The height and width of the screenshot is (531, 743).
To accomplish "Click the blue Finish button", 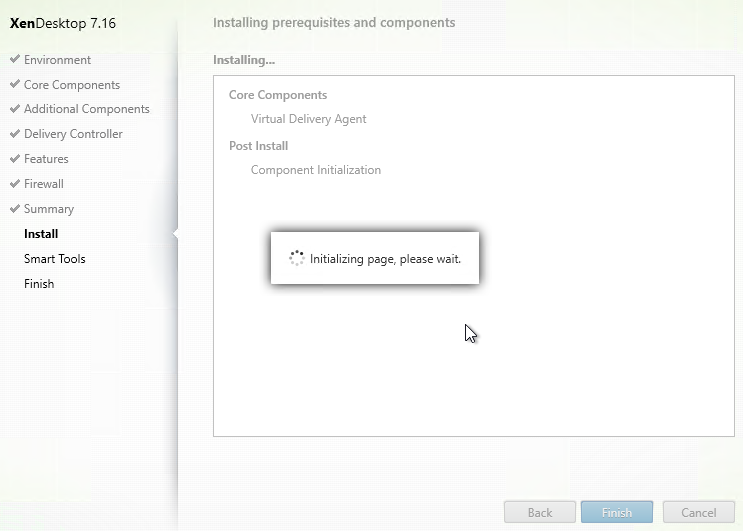I will click(x=617, y=512).
